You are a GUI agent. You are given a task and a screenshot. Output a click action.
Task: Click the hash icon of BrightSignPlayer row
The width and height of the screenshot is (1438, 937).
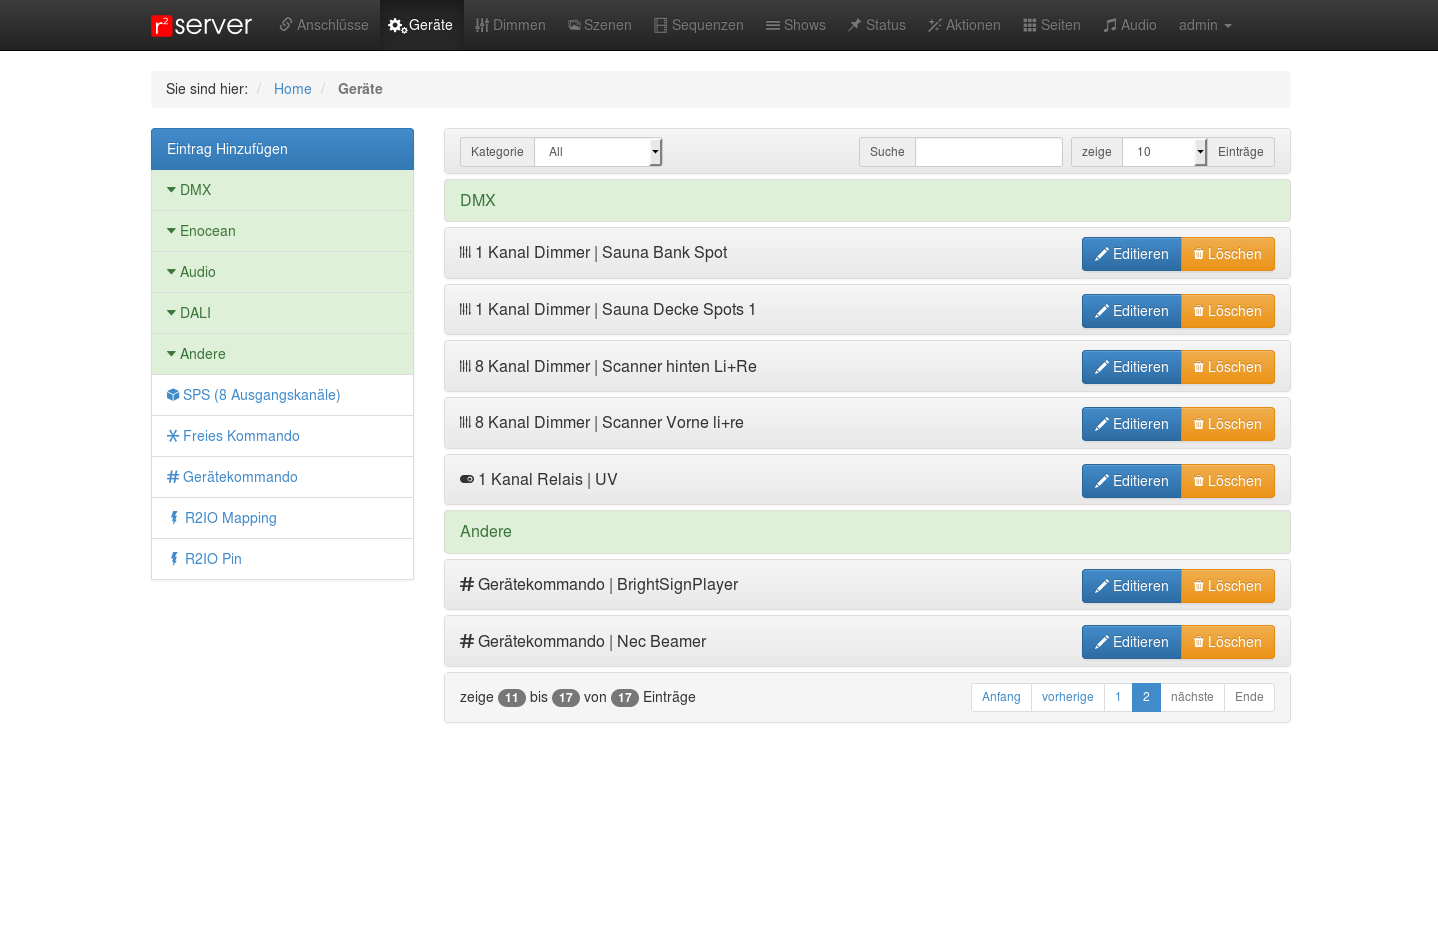pyautogui.click(x=467, y=585)
